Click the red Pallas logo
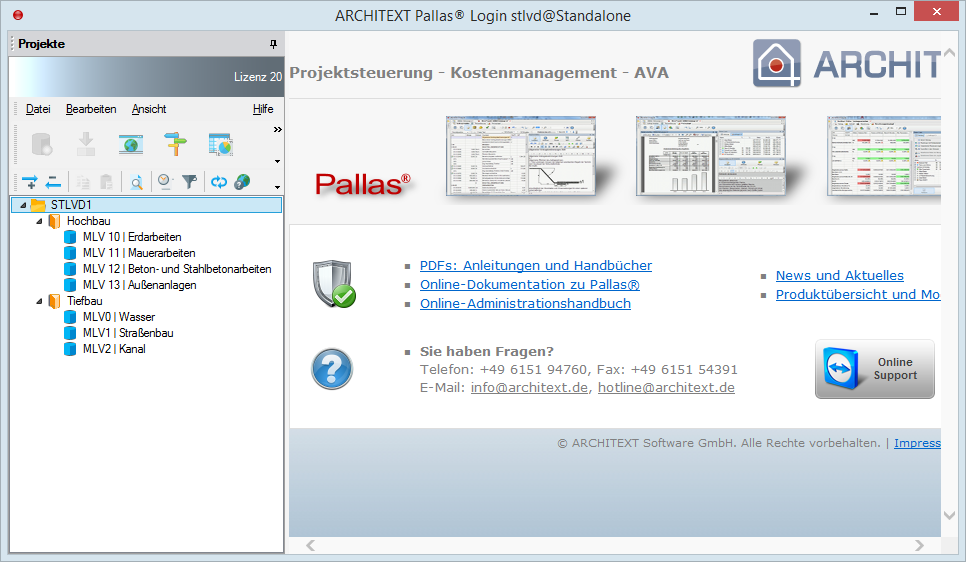 point(363,184)
